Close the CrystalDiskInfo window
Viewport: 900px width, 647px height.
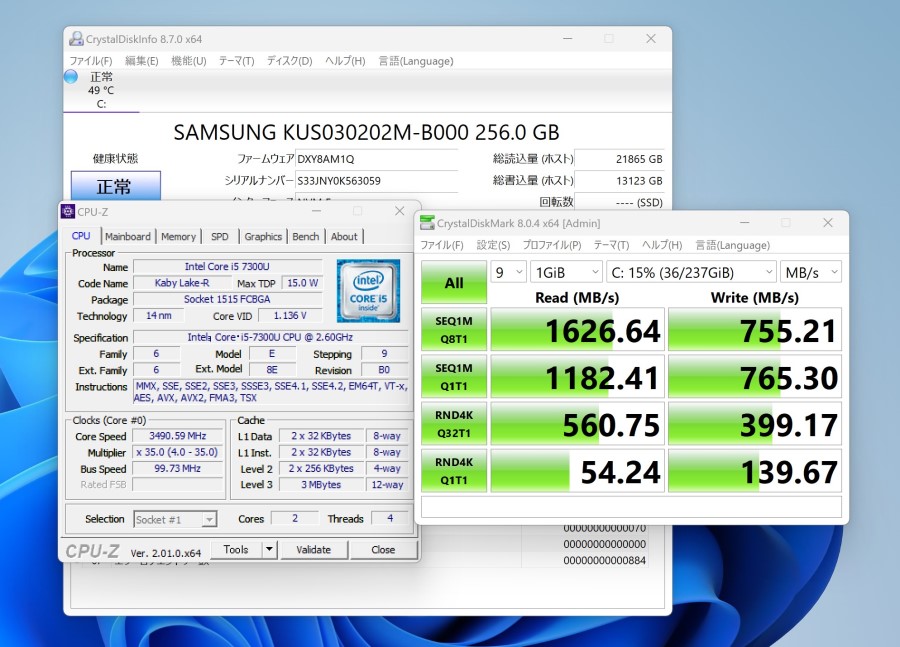[x=651, y=38]
